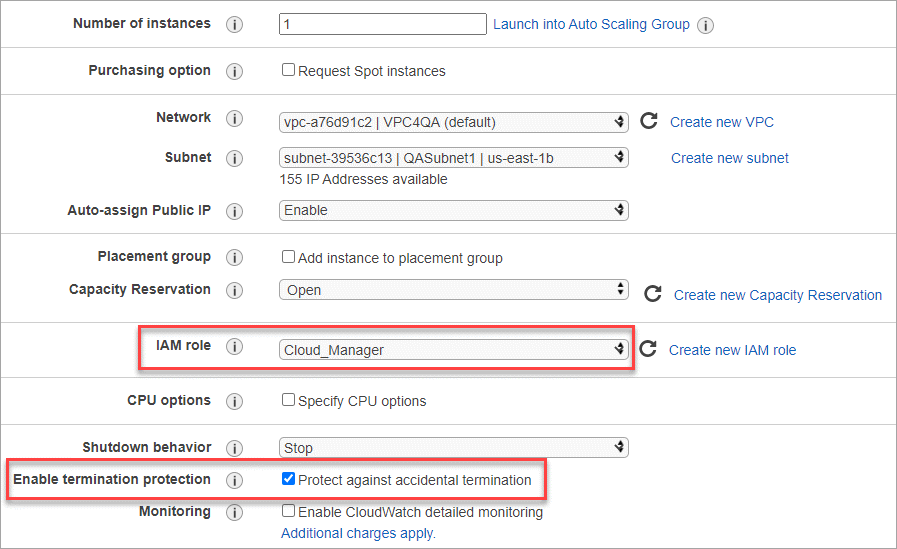The height and width of the screenshot is (549, 897).
Task: Click the Number of instances input field
Action: click(x=382, y=24)
